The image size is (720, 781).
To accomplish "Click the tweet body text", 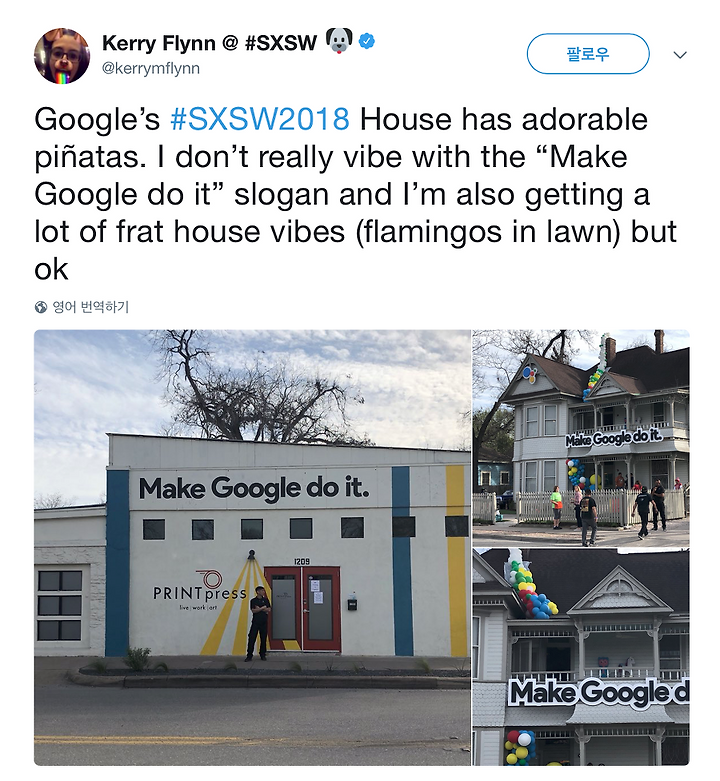I will pos(356,194).
